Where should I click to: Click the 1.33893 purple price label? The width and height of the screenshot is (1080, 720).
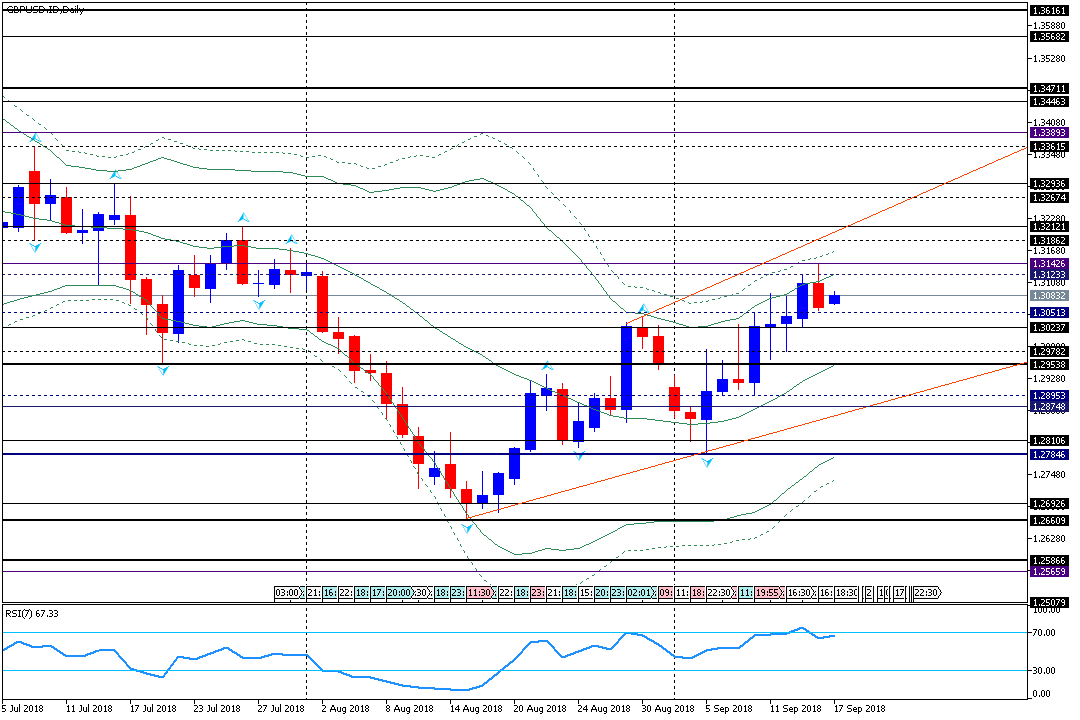tap(1049, 133)
